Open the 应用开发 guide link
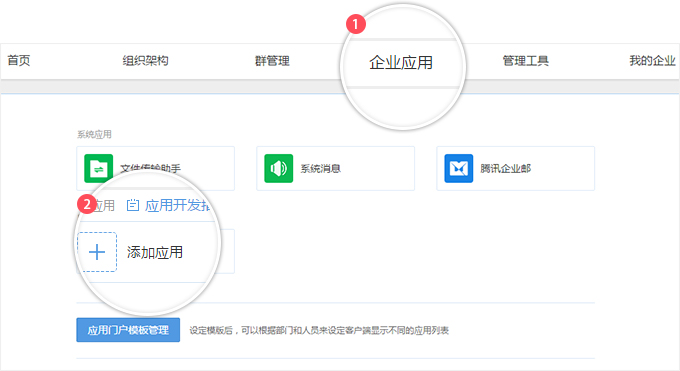 [x=177, y=205]
